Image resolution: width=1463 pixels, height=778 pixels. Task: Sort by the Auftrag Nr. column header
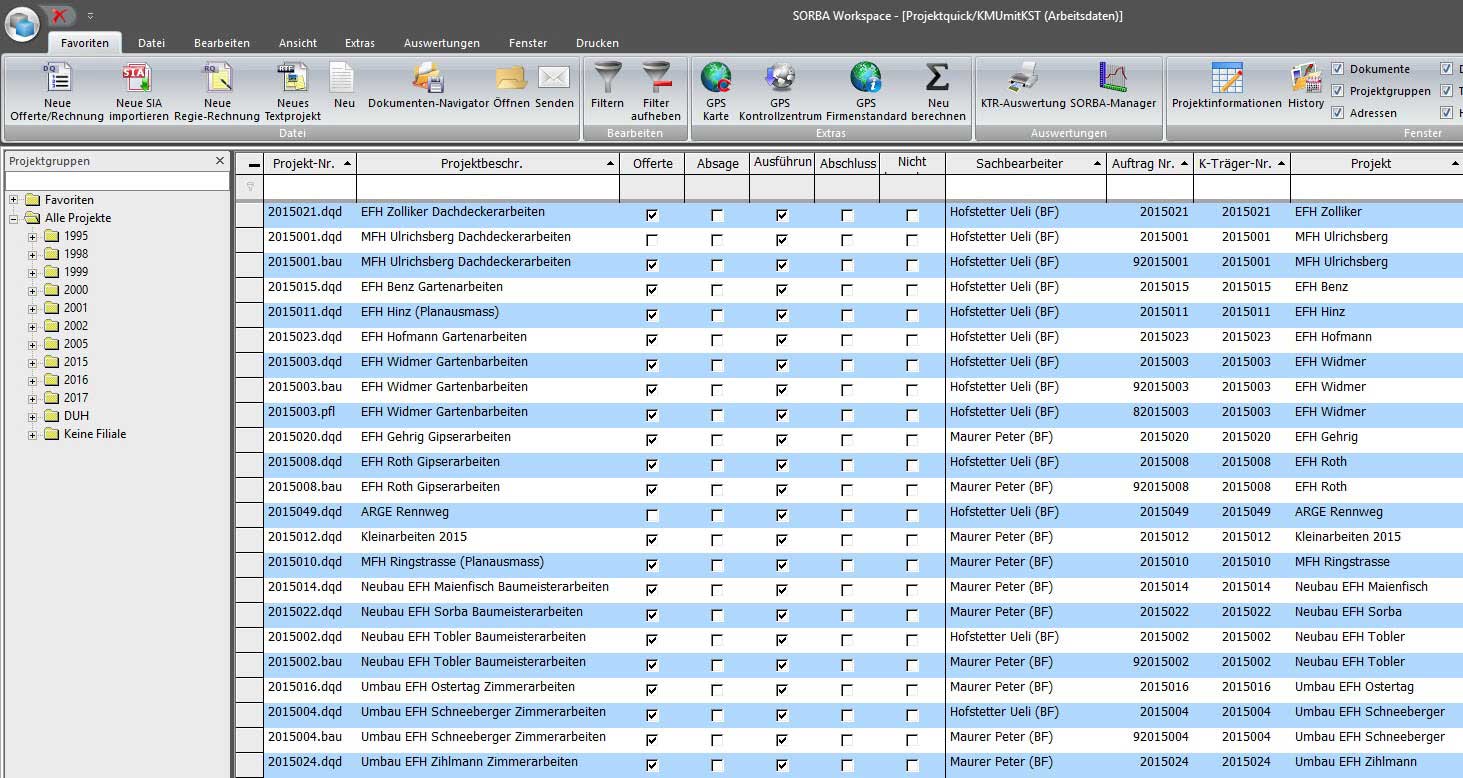pyautogui.click(x=1149, y=163)
